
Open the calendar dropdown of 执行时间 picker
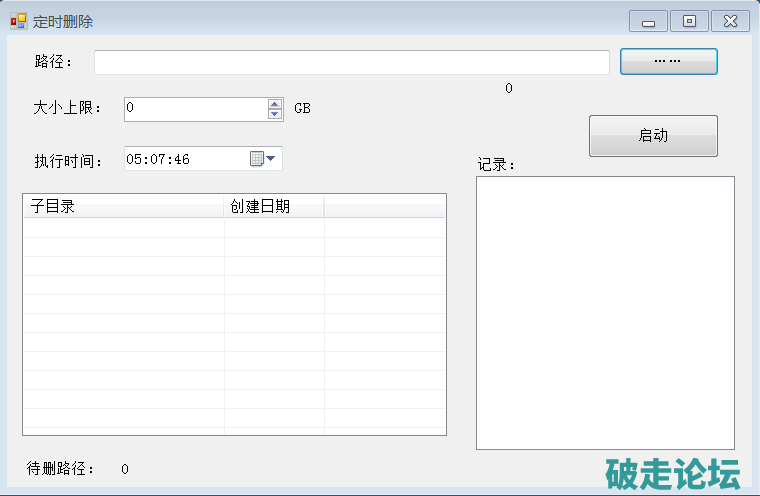point(263,159)
